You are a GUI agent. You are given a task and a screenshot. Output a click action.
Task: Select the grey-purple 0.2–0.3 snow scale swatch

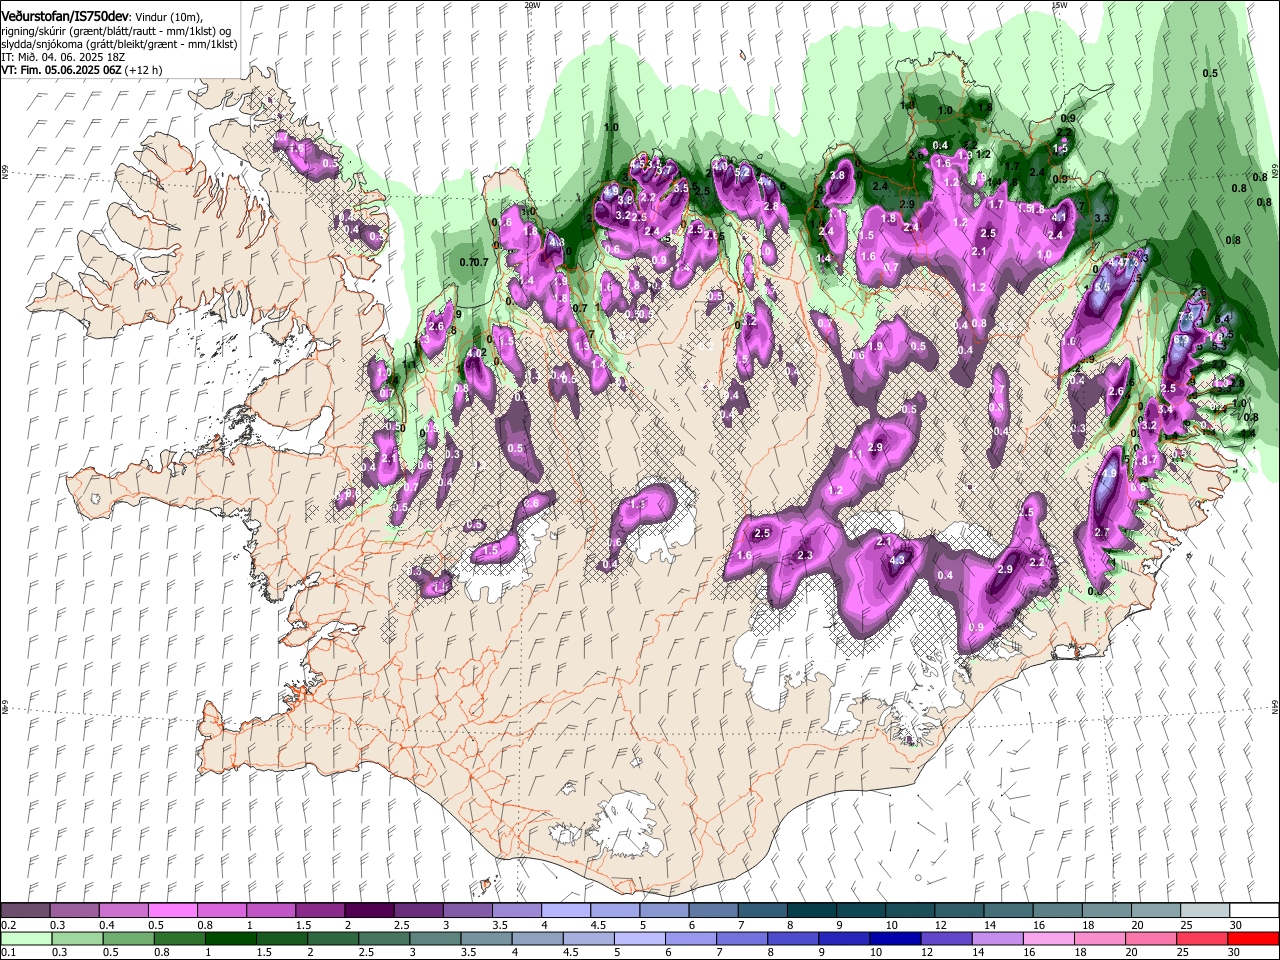tap(25, 911)
